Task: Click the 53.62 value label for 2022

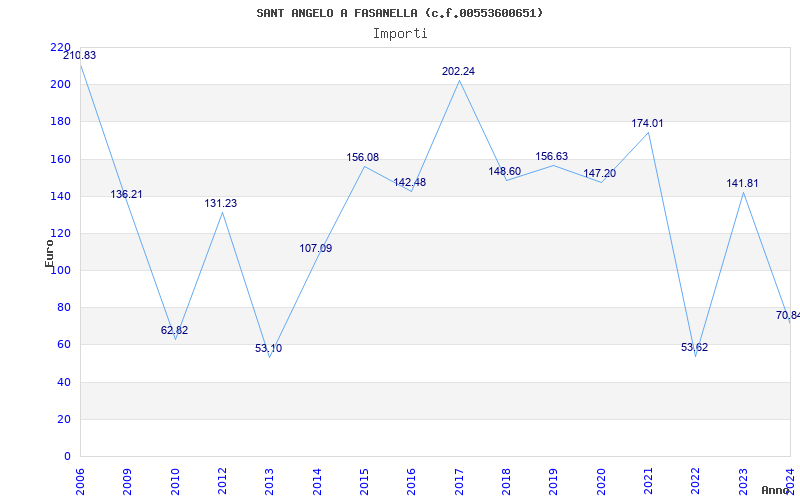Action: [x=694, y=347]
